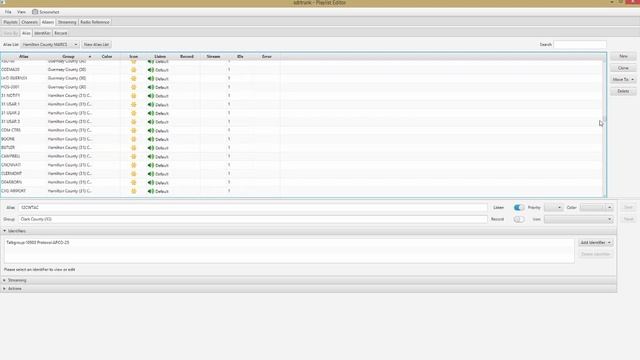This screenshot has height=360, width=640.
Task: Collapse the Identifiers section
Action: click(x=4, y=231)
